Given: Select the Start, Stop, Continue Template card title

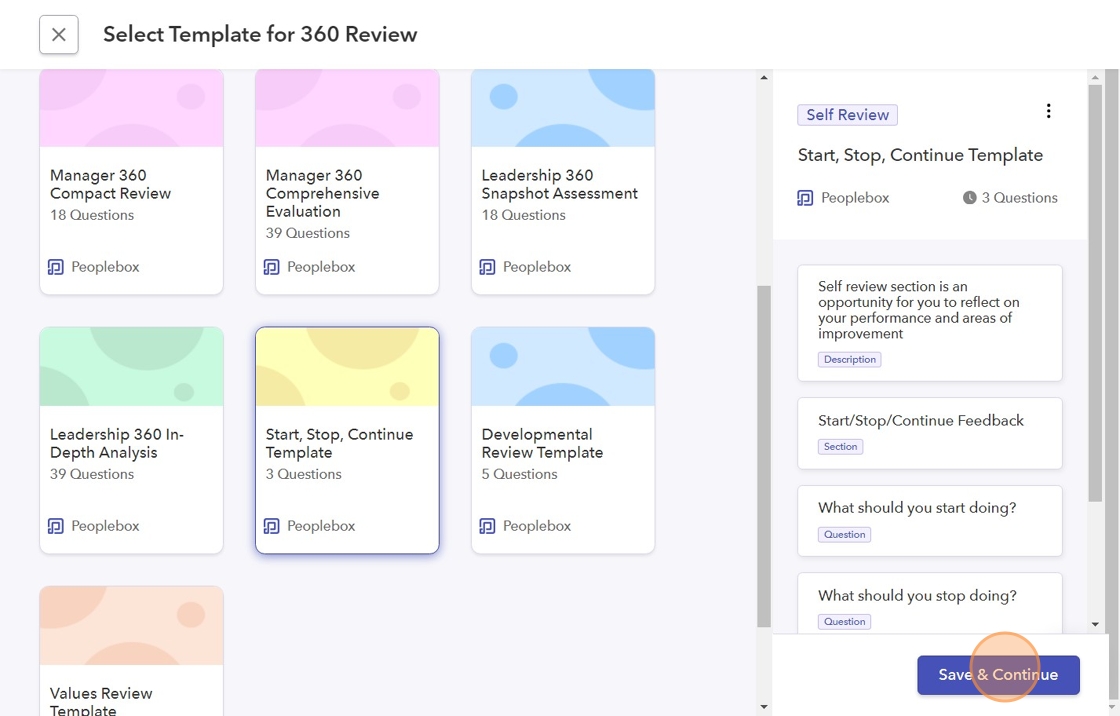Looking at the screenshot, I should coord(339,443).
